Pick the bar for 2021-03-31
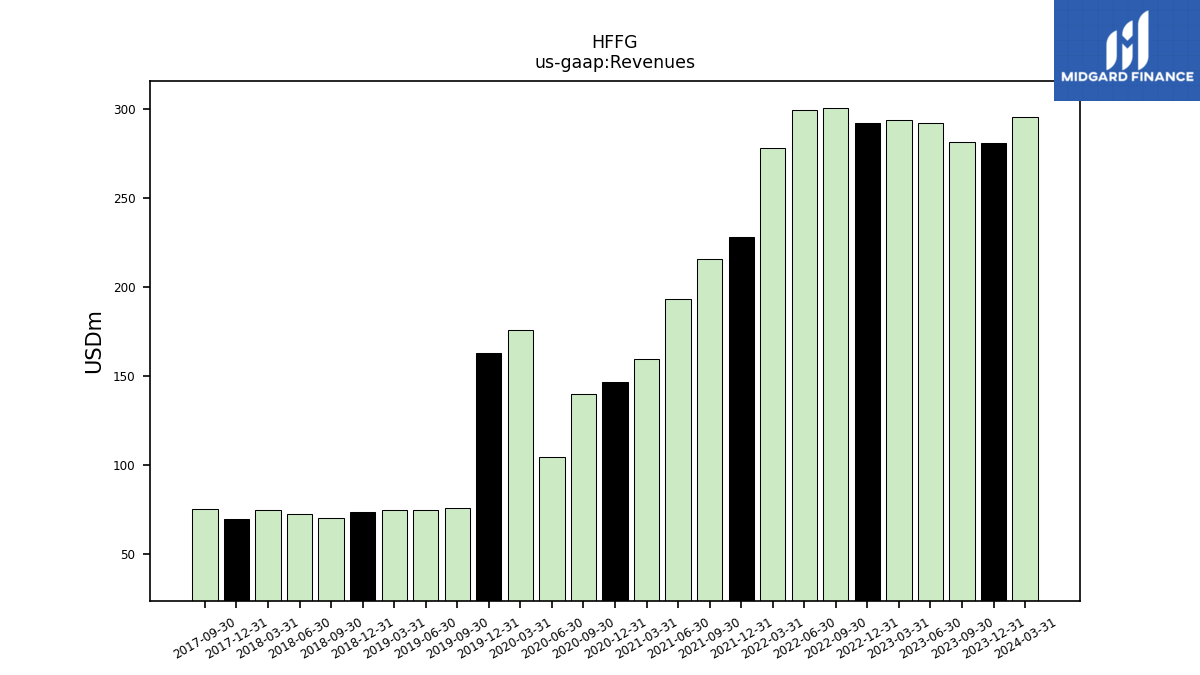The image size is (1200, 675). point(647,480)
